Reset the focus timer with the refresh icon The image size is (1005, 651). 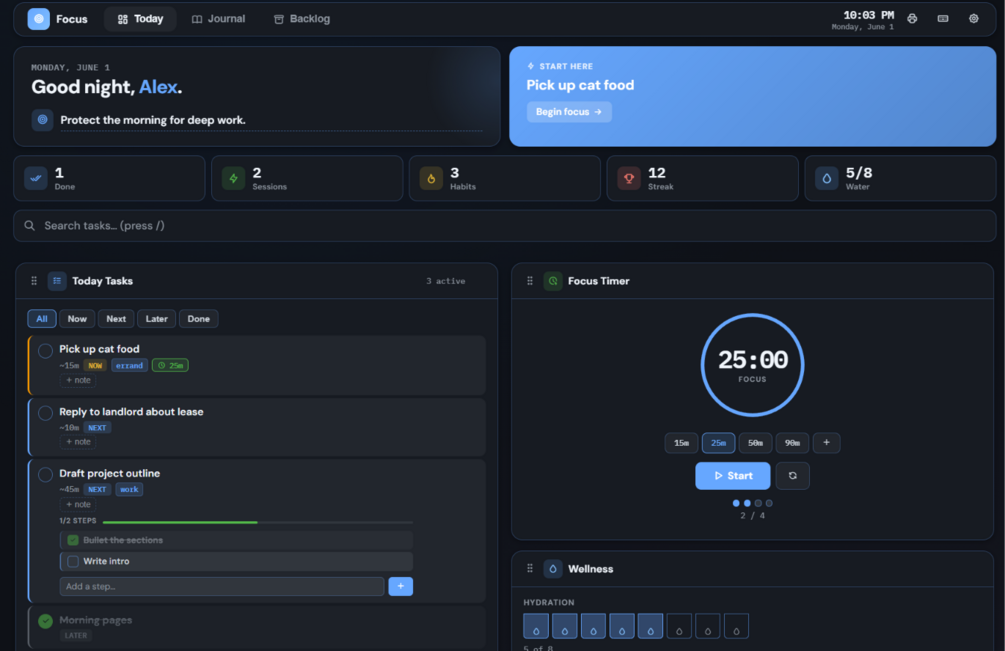[x=792, y=475]
